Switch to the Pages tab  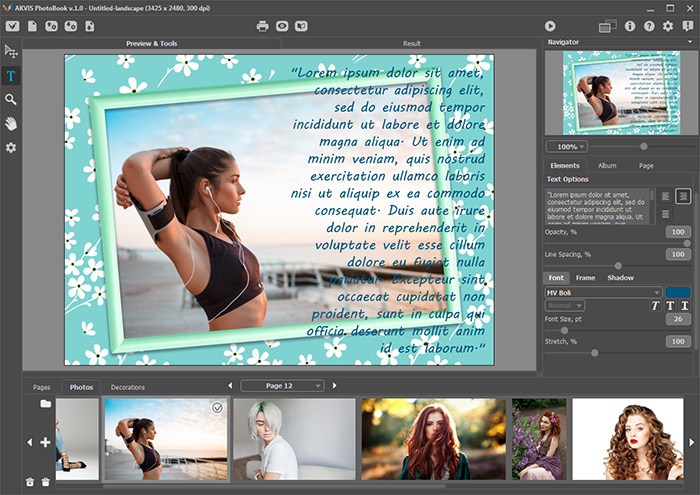pyautogui.click(x=42, y=387)
